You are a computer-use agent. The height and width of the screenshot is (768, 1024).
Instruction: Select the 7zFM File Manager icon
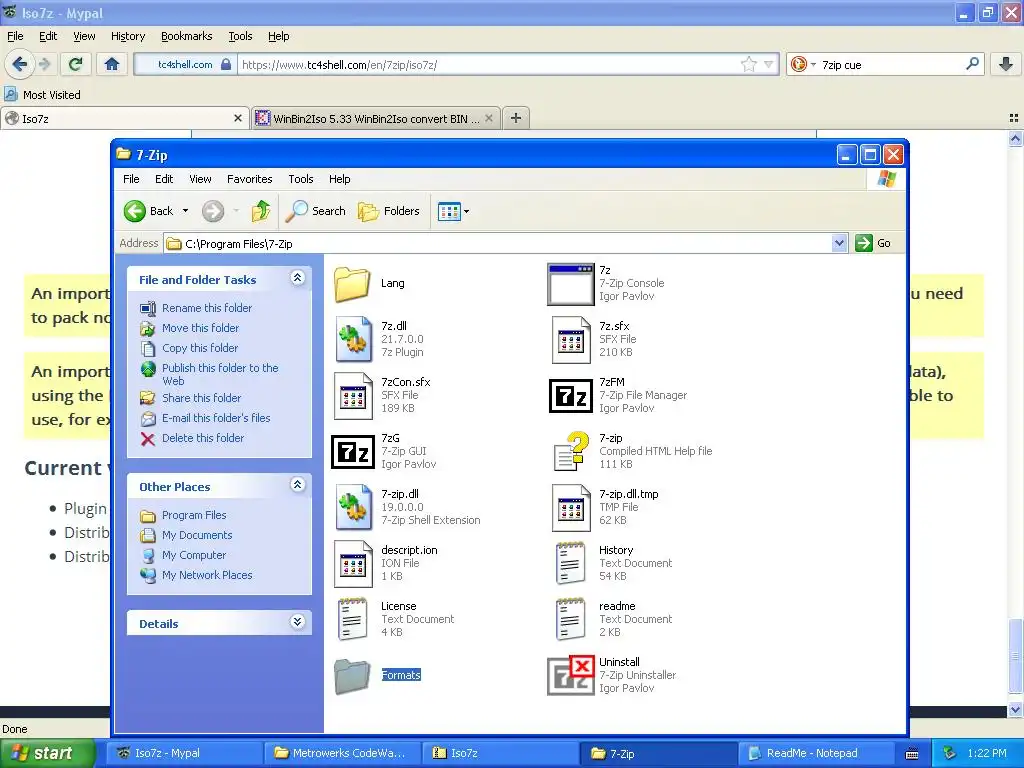coord(571,395)
